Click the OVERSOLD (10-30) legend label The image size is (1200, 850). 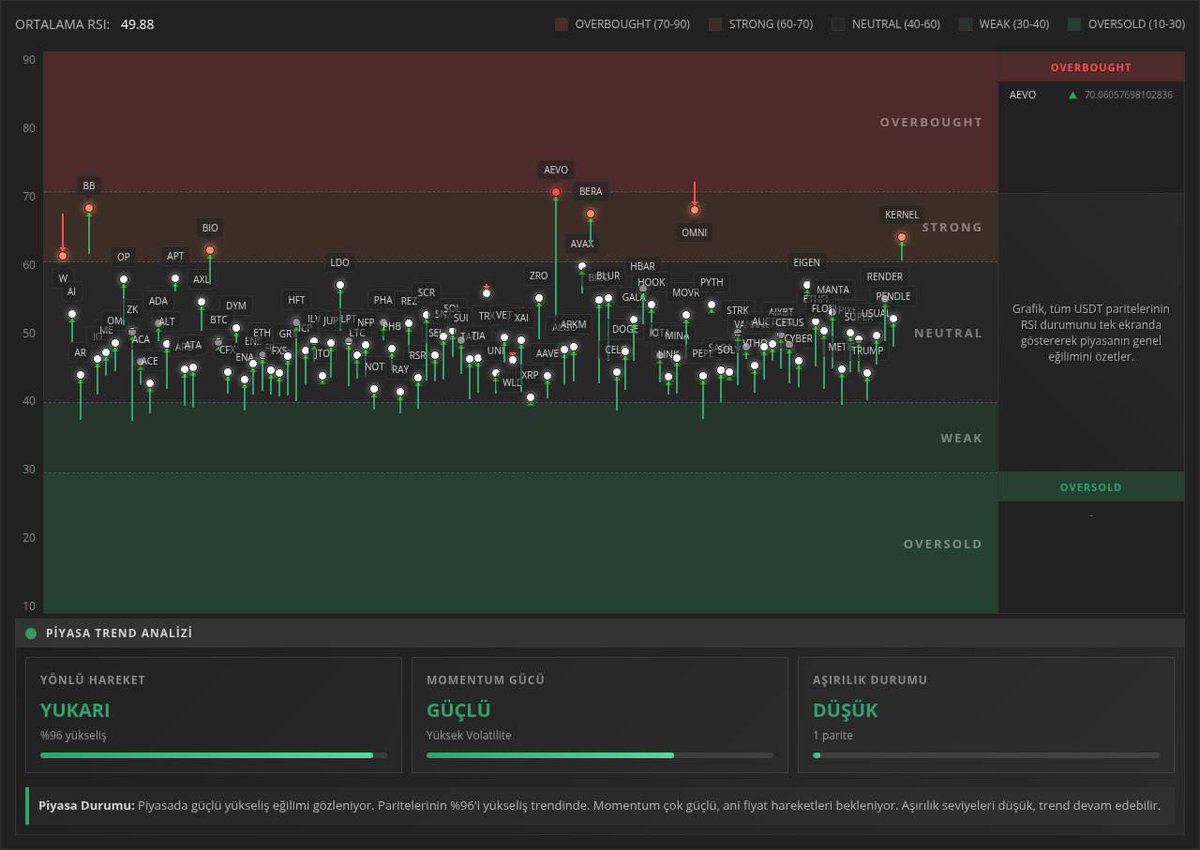pyautogui.click(x=1136, y=24)
